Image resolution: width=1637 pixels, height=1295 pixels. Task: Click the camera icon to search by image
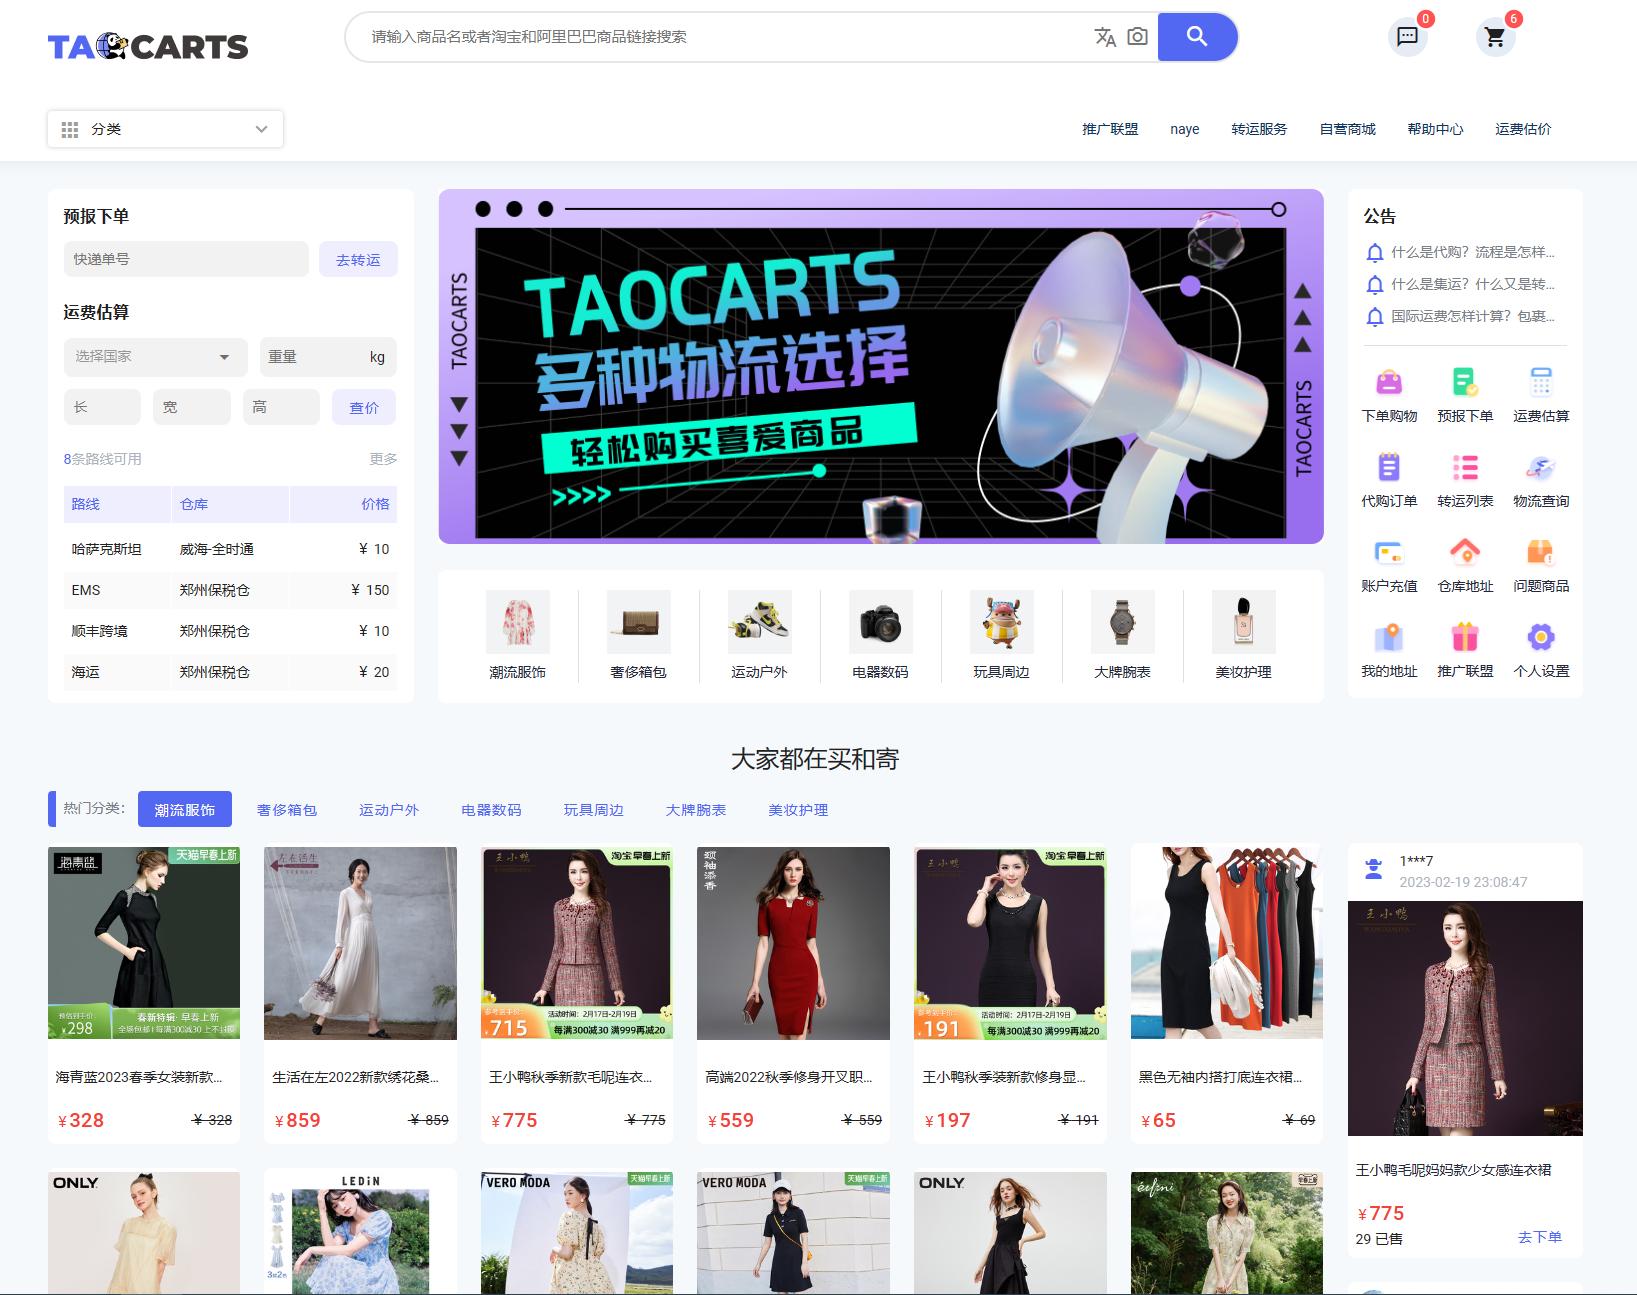point(1137,37)
